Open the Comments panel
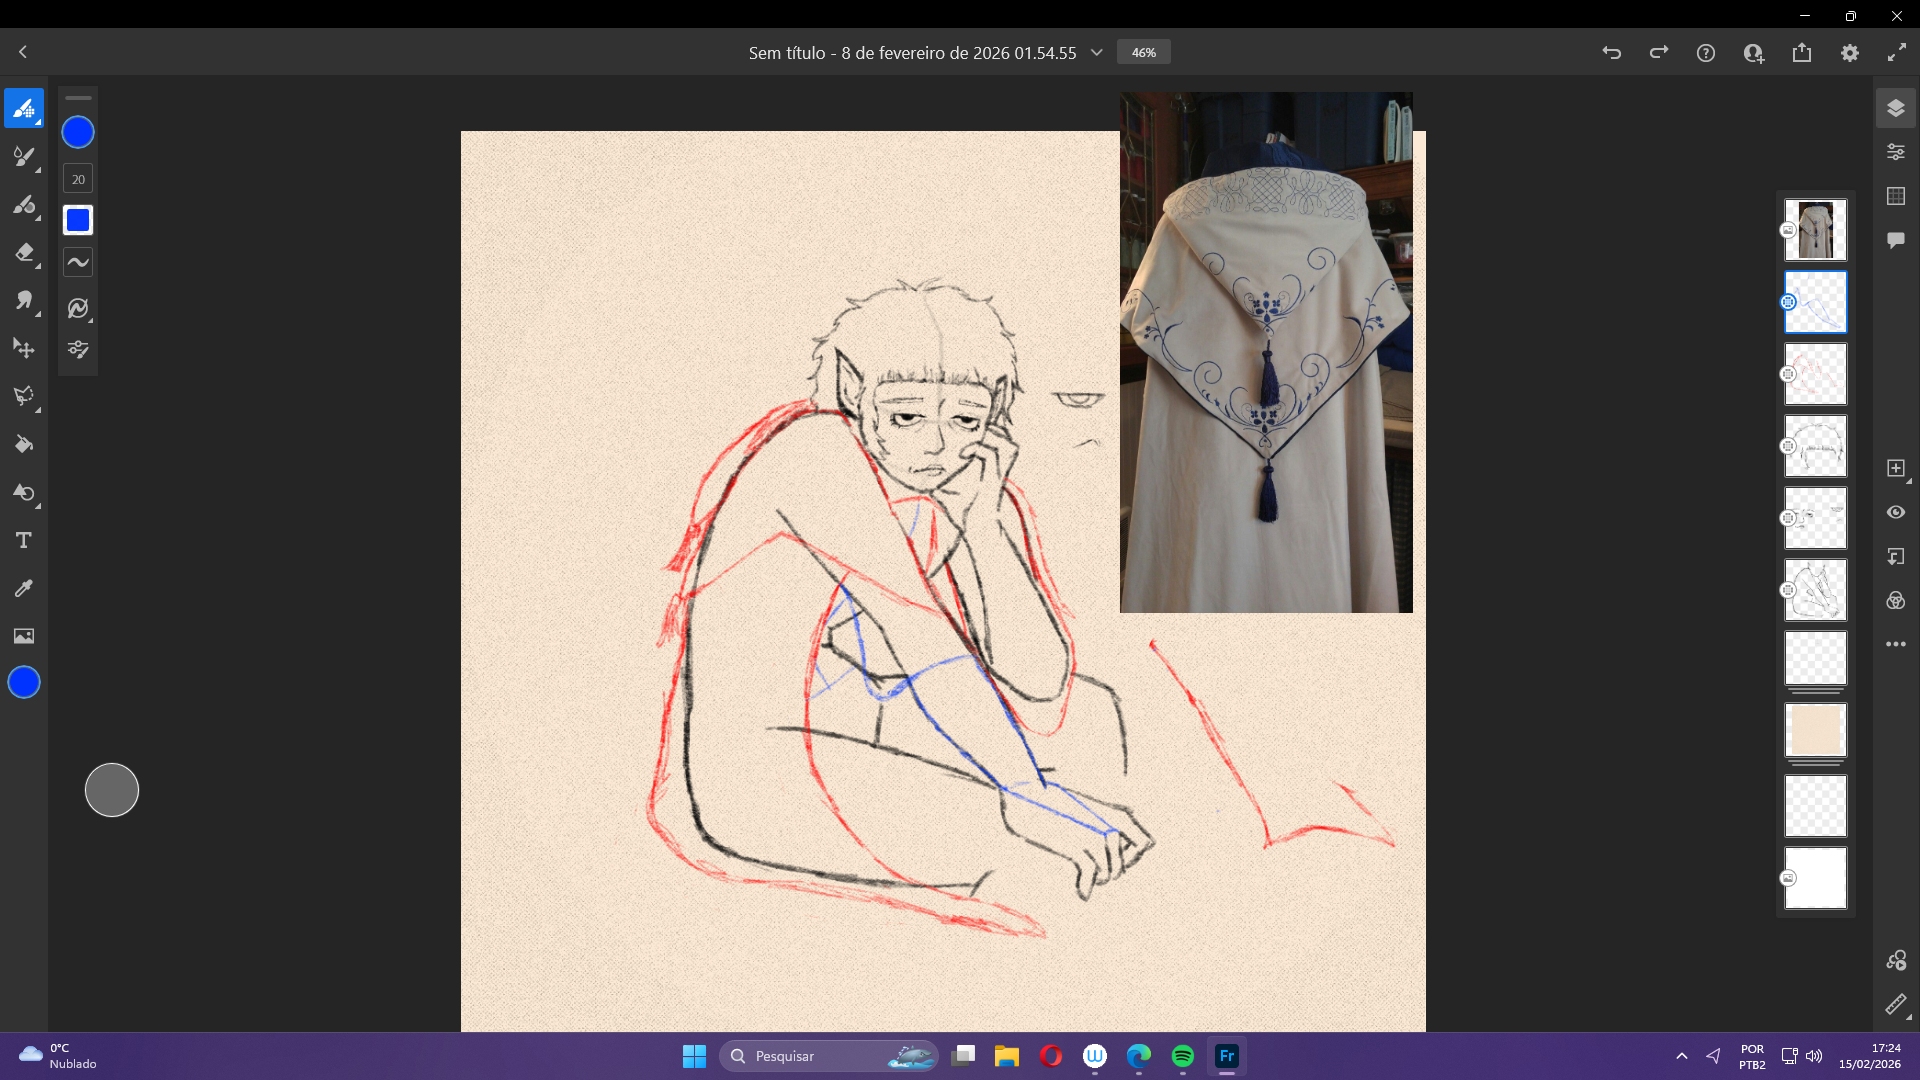 pyautogui.click(x=1895, y=240)
